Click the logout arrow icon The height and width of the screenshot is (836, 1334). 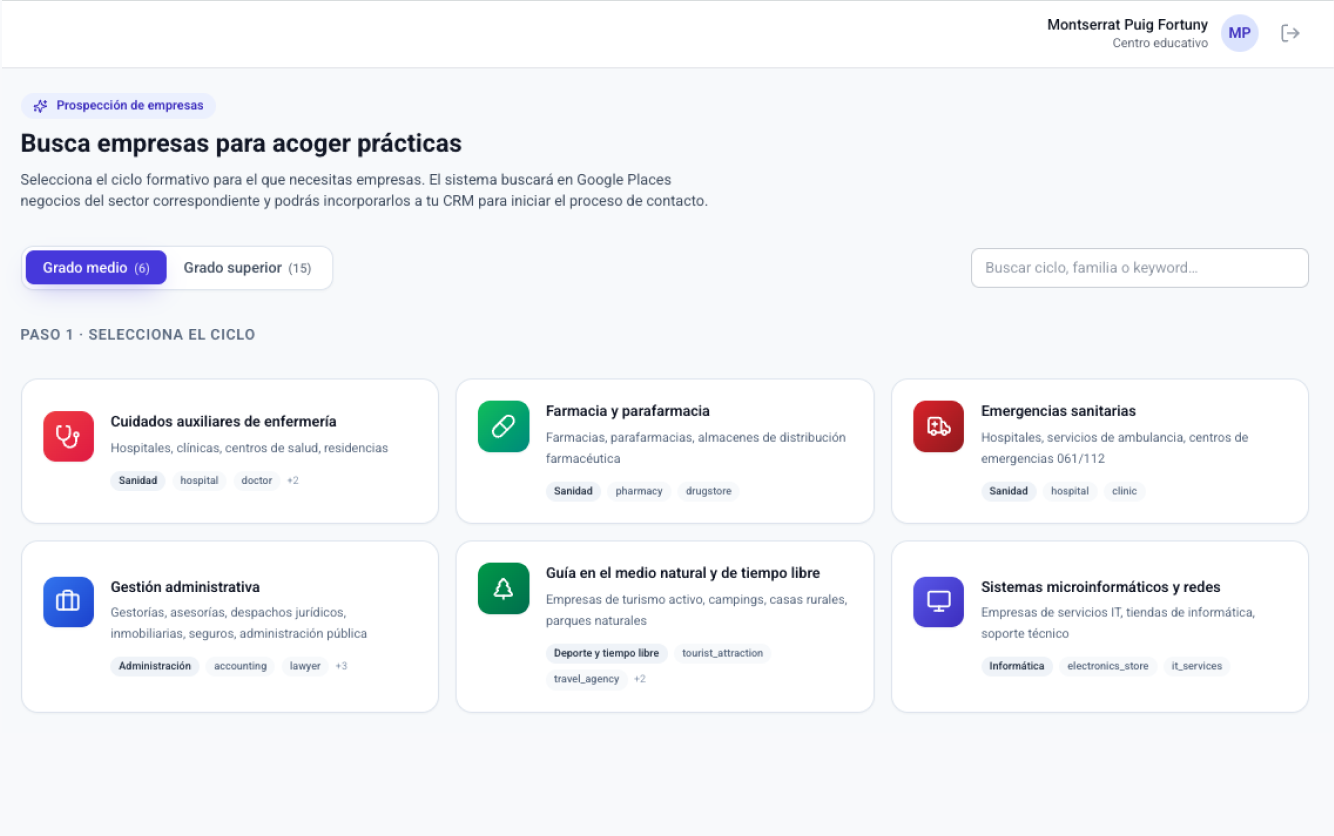click(1290, 33)
